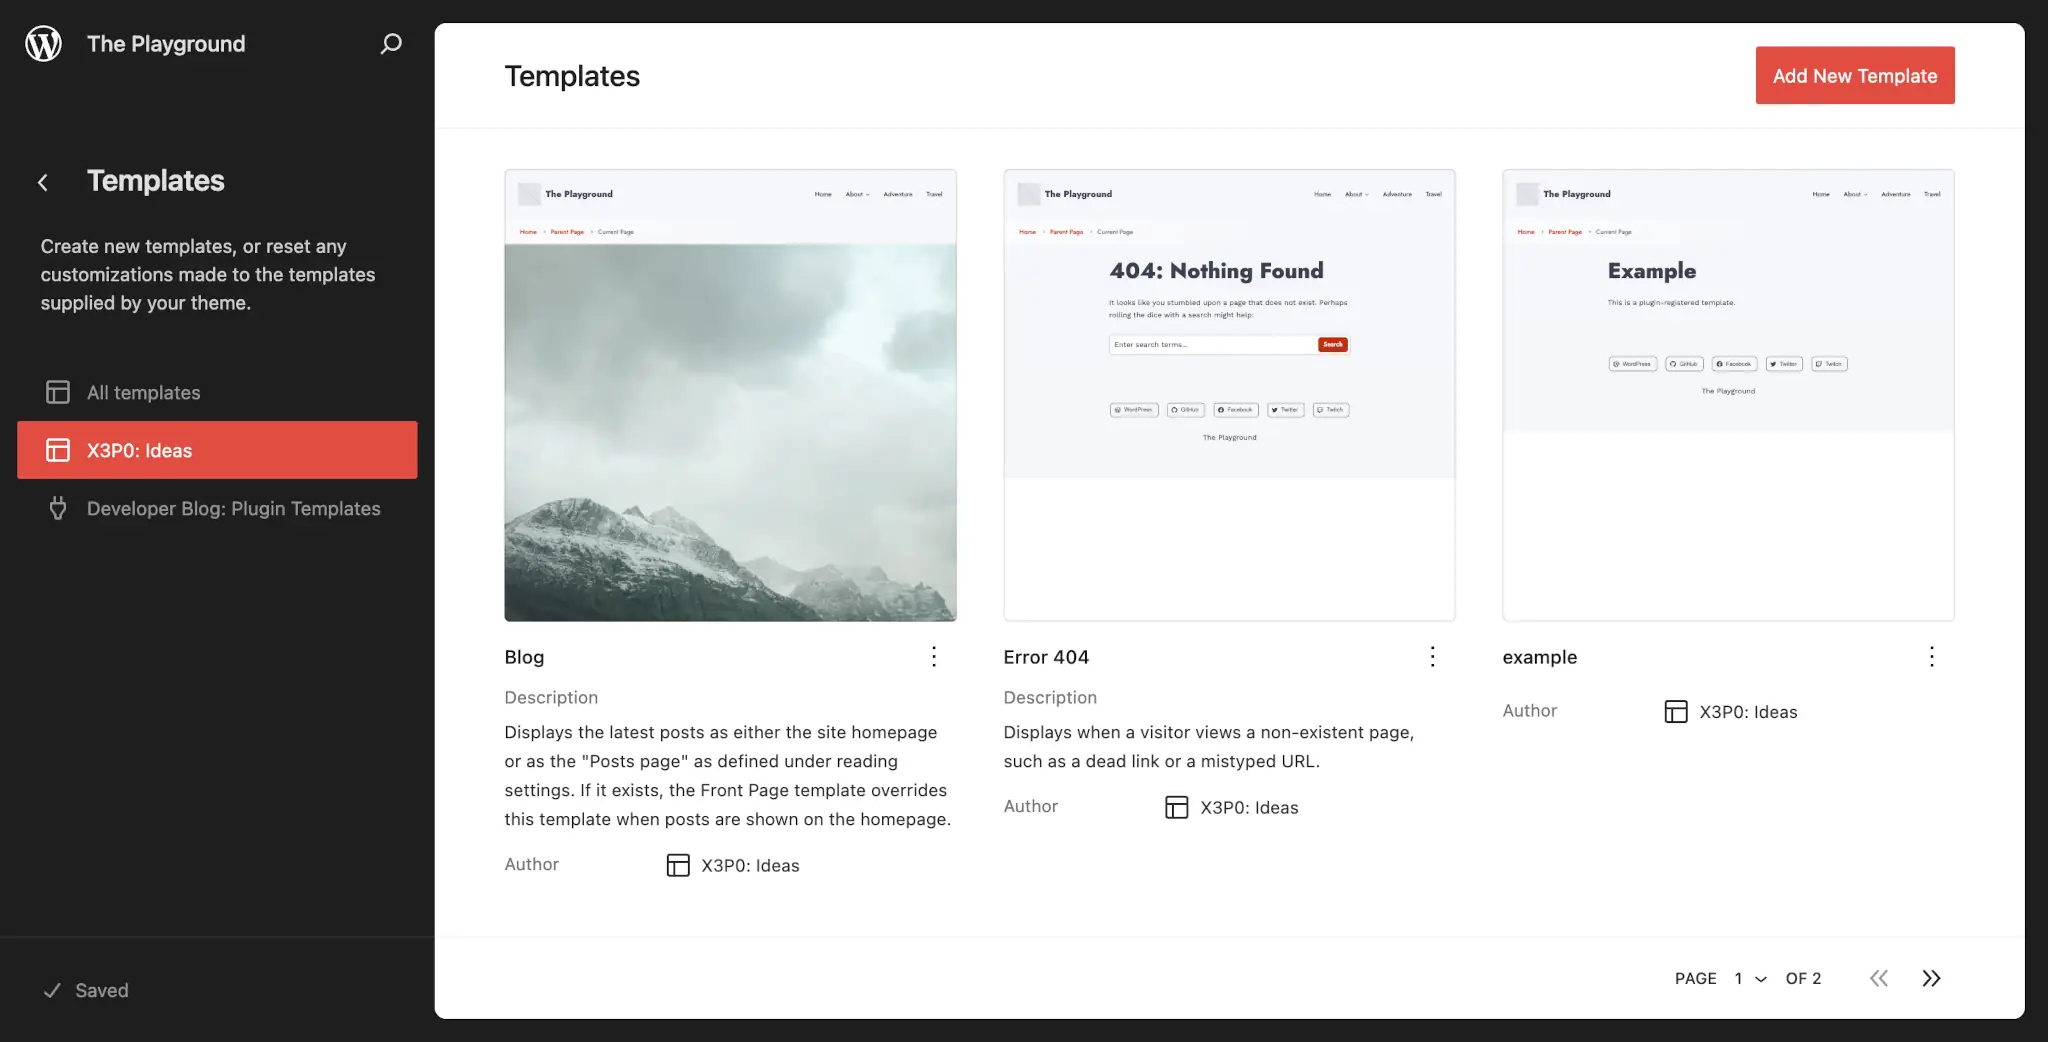The width and height of the screenshot is (2048, 1042).
Task: Open the page number dropdown
Action: pyautogui.click(x=1751, y=978)
